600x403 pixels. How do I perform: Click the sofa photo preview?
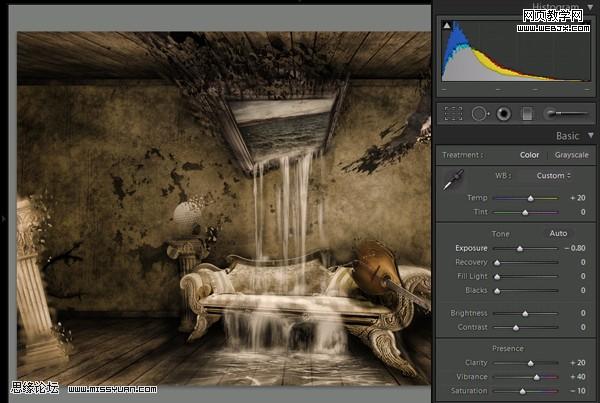click(224, 208)
